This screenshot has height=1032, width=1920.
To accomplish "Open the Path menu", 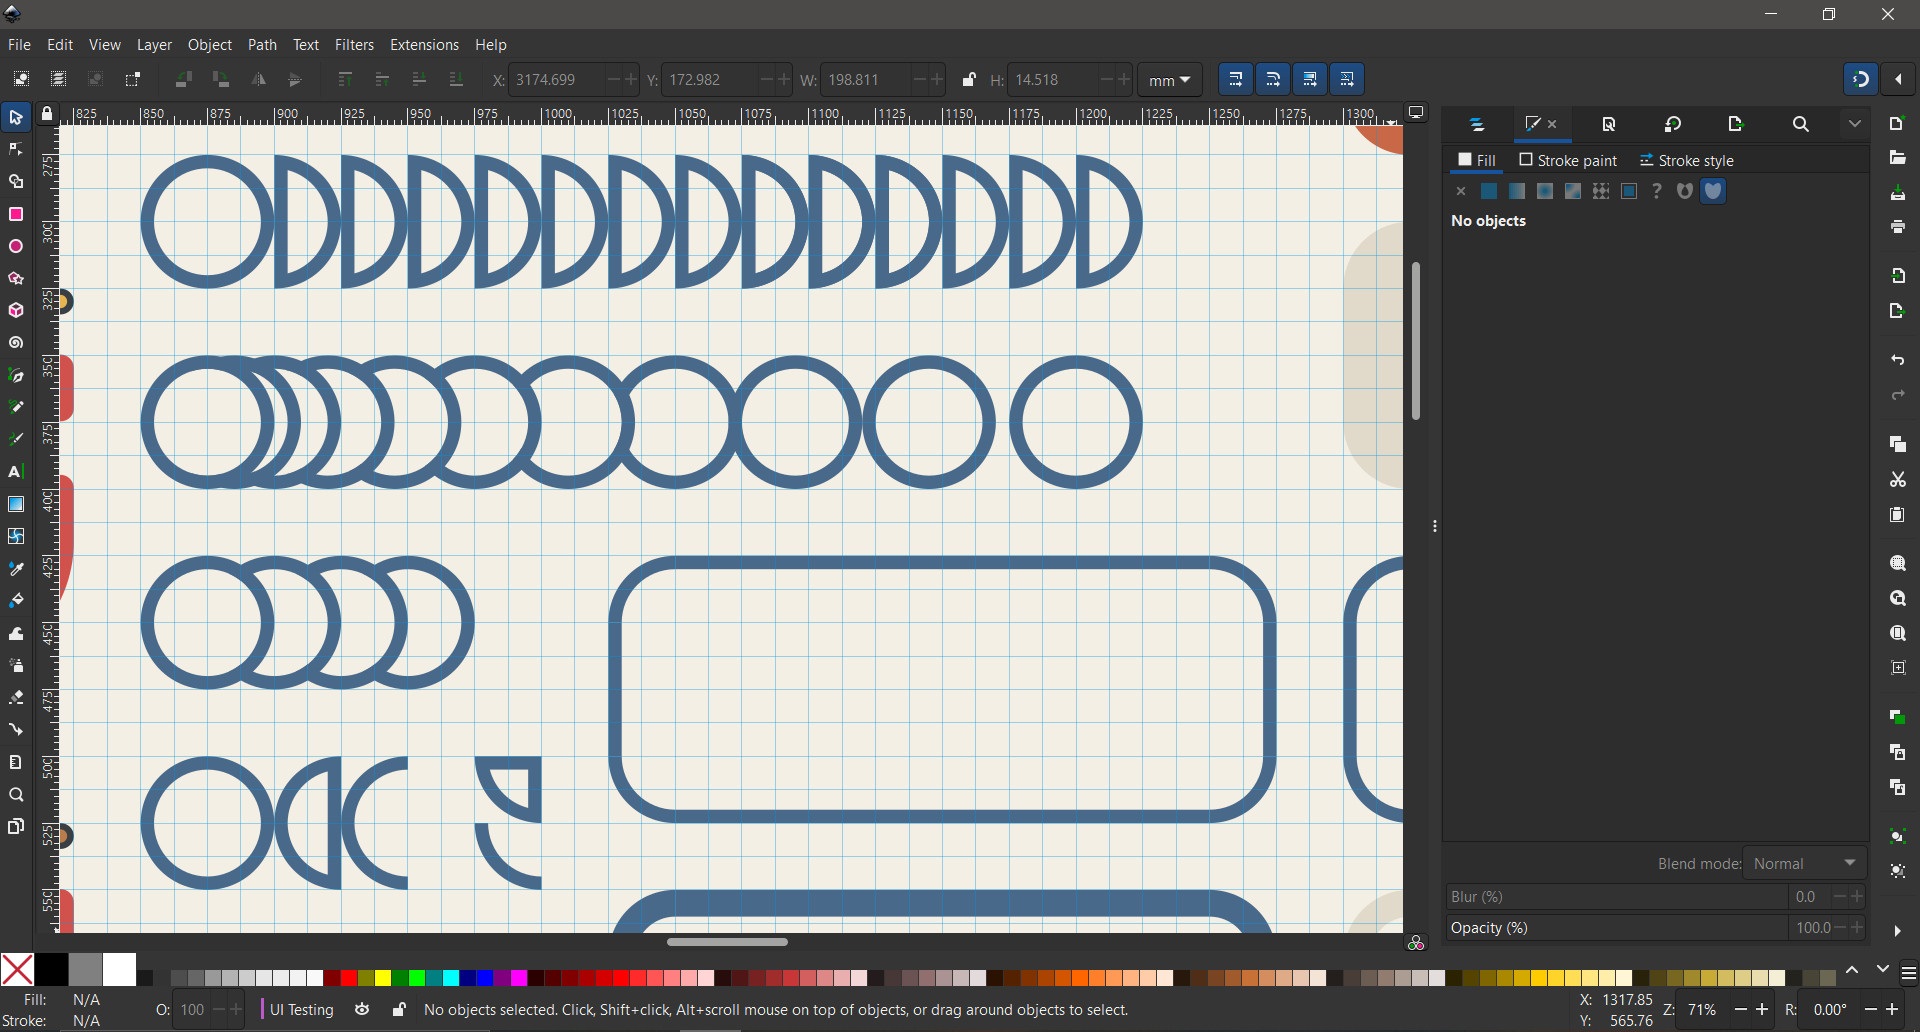I will click(262, 45).
